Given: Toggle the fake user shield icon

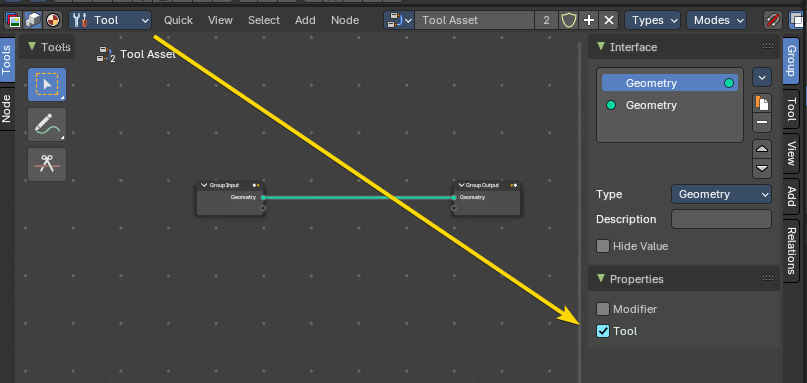Looking at the screenshot, I should pyautogui.click(x=568, y=21).
